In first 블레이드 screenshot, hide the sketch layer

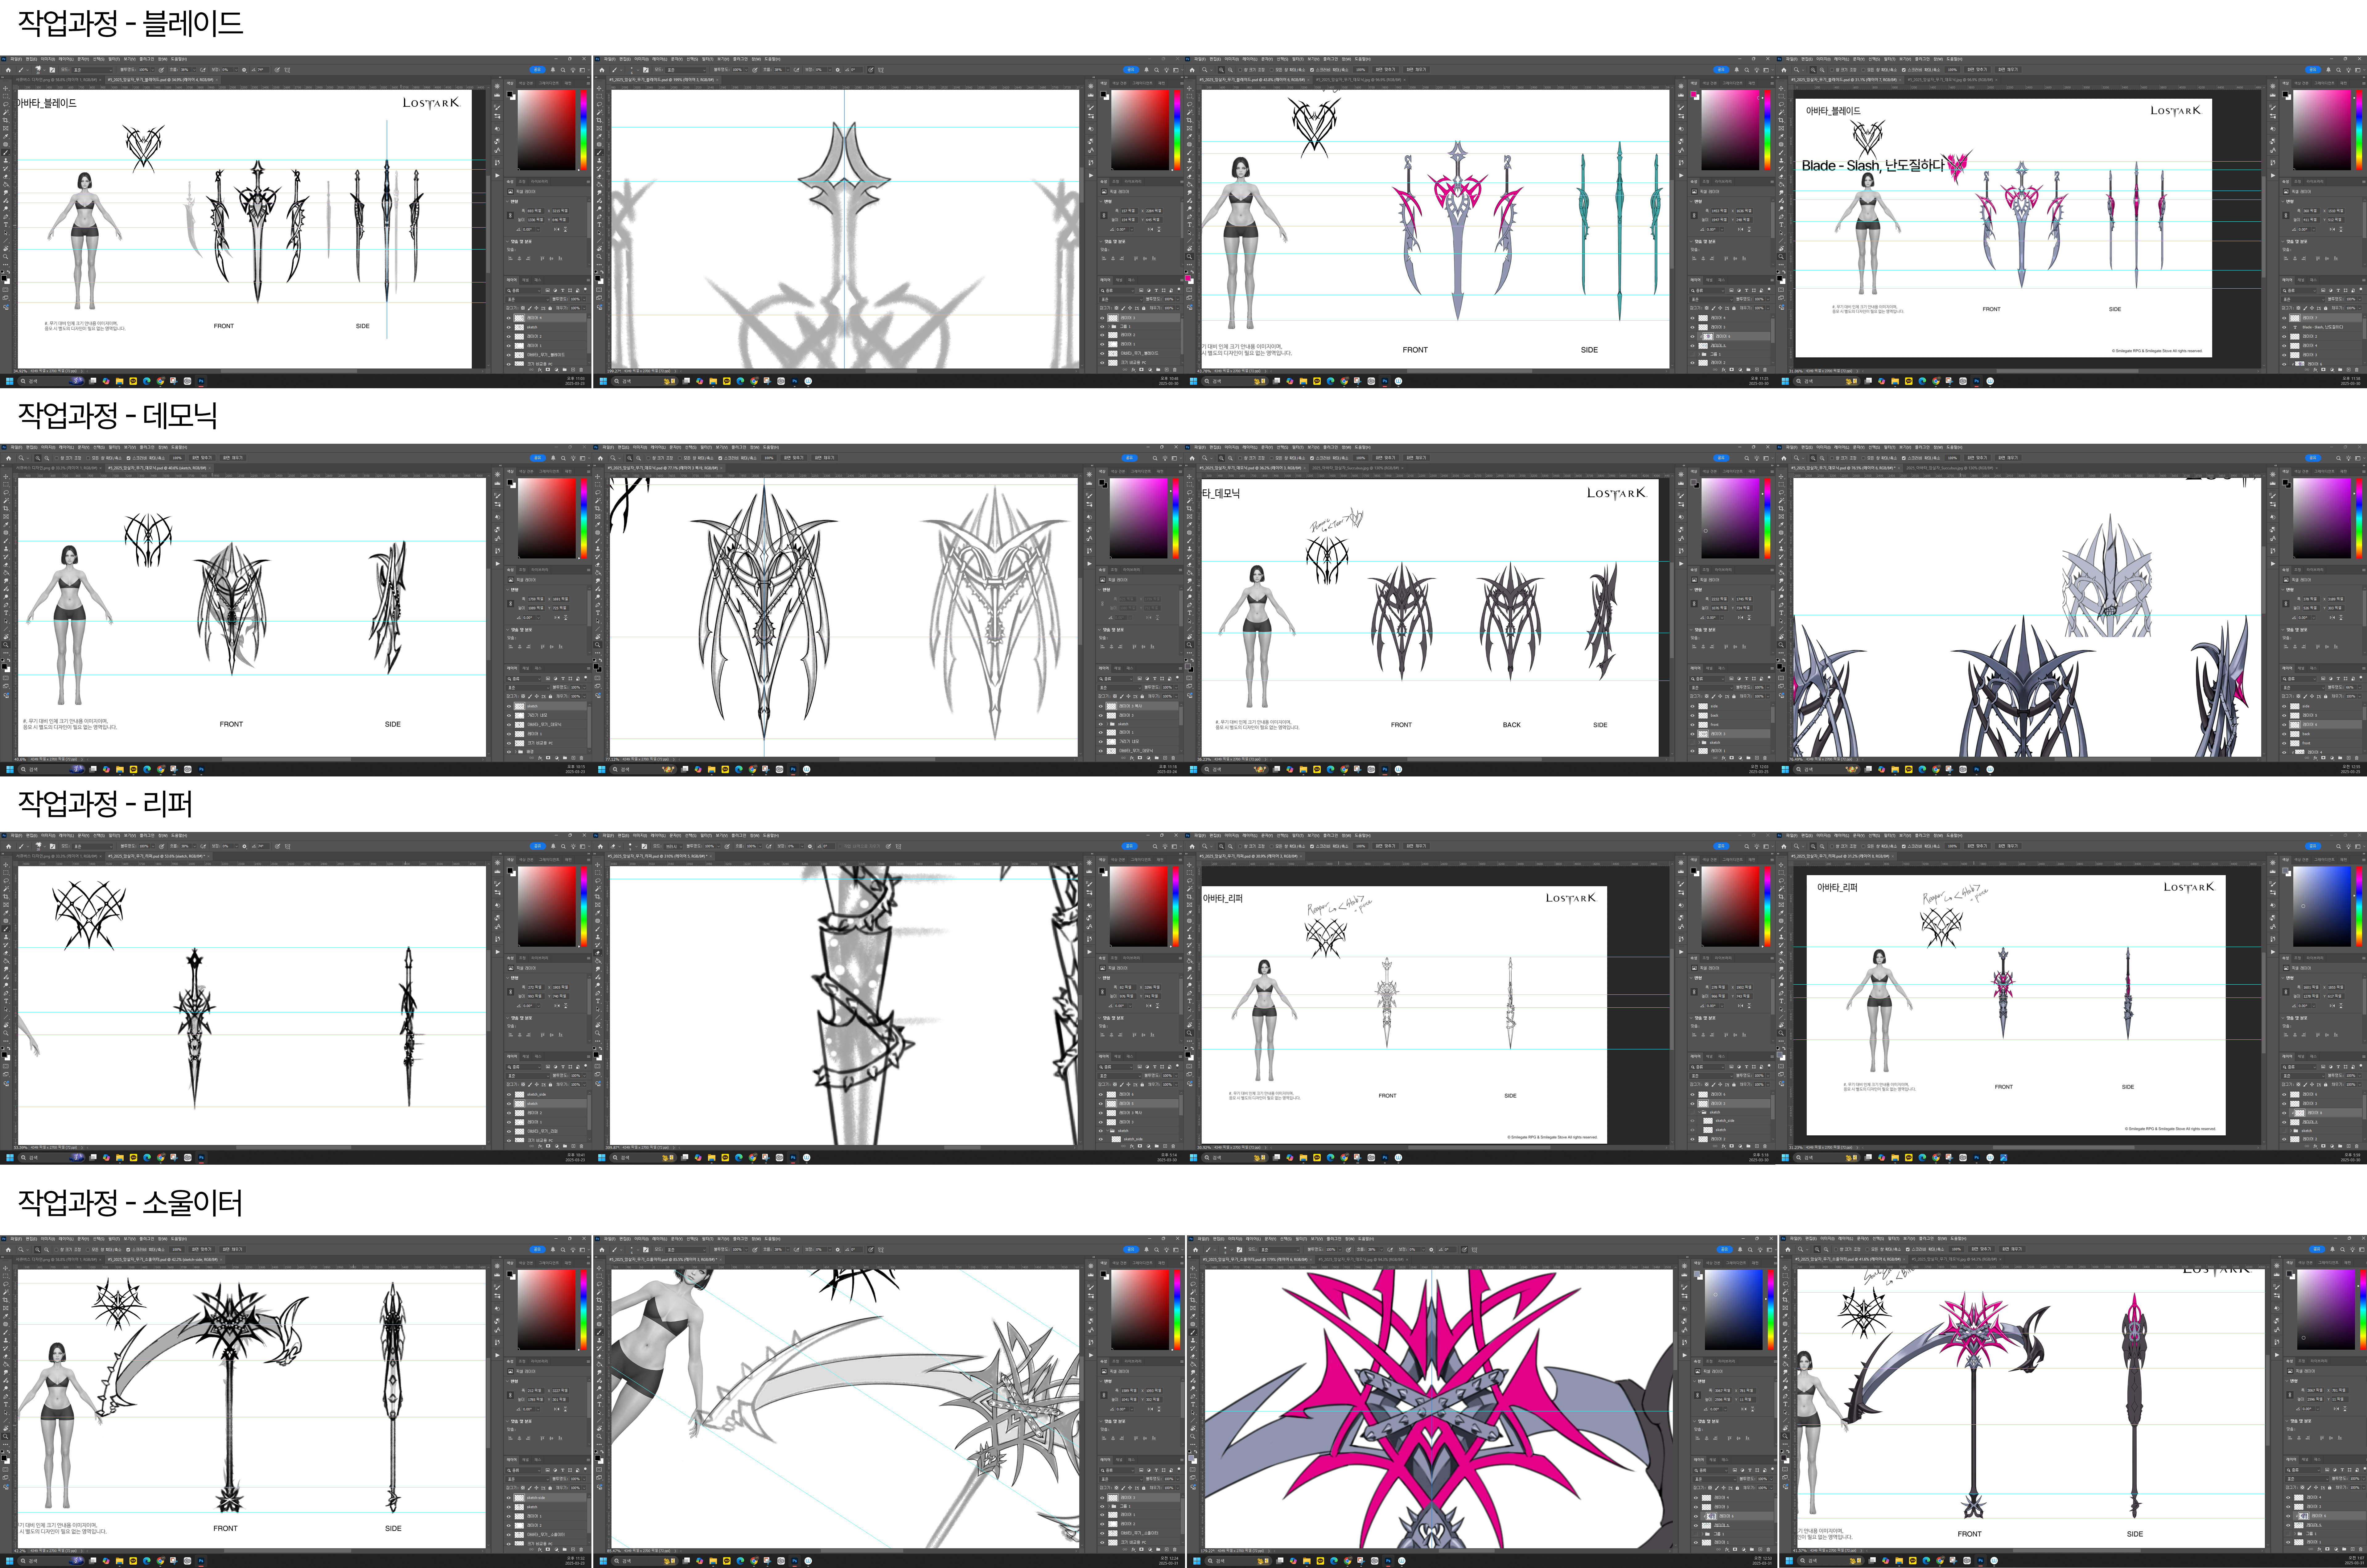[x=509, y=327]
